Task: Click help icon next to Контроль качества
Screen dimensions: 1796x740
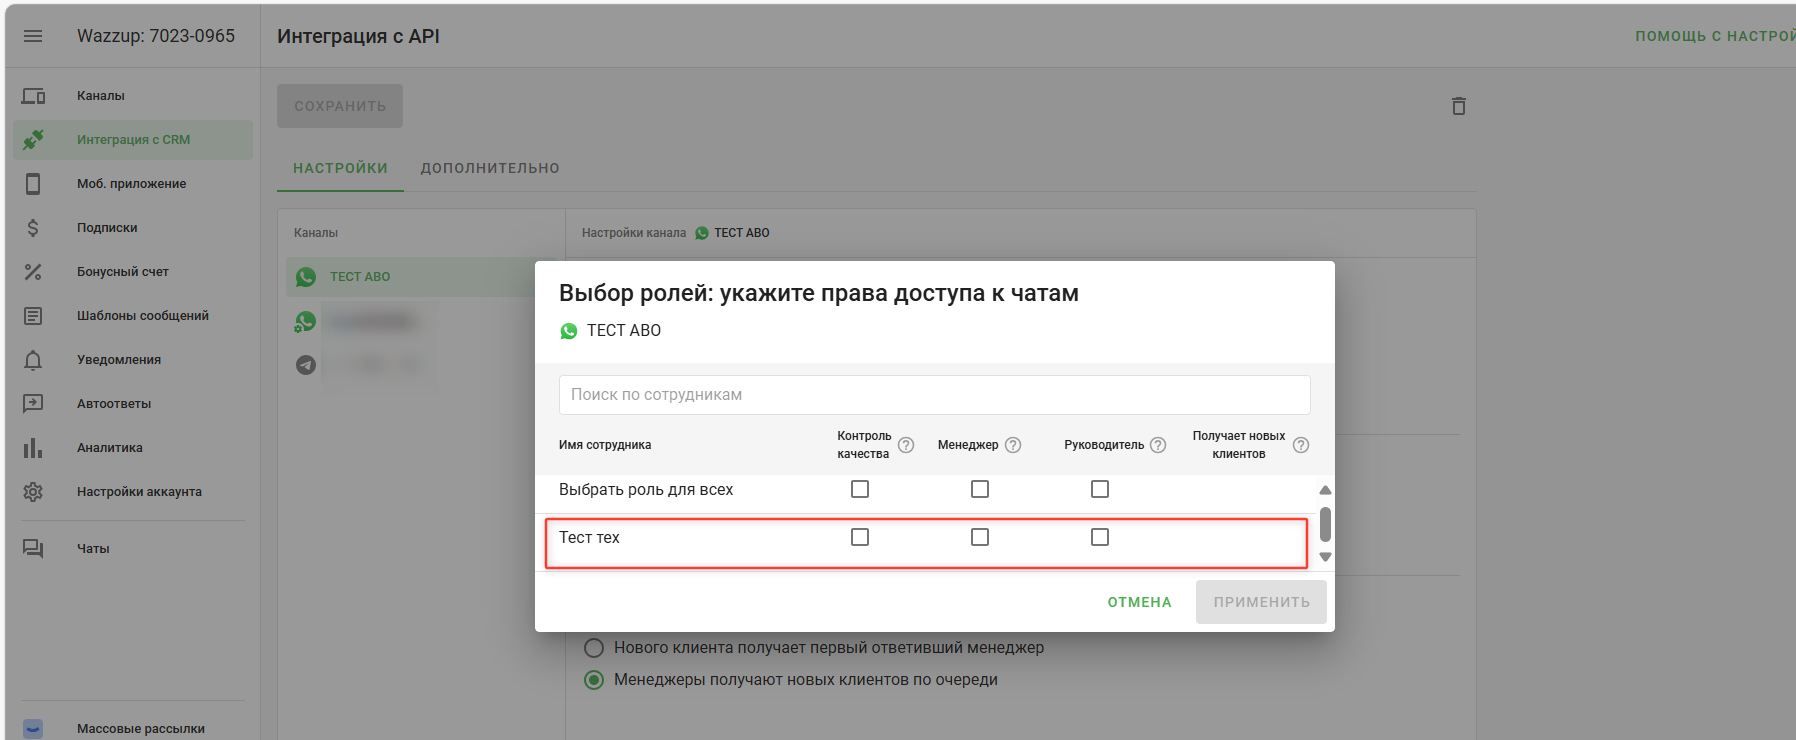Action: (x=906, y=445)
